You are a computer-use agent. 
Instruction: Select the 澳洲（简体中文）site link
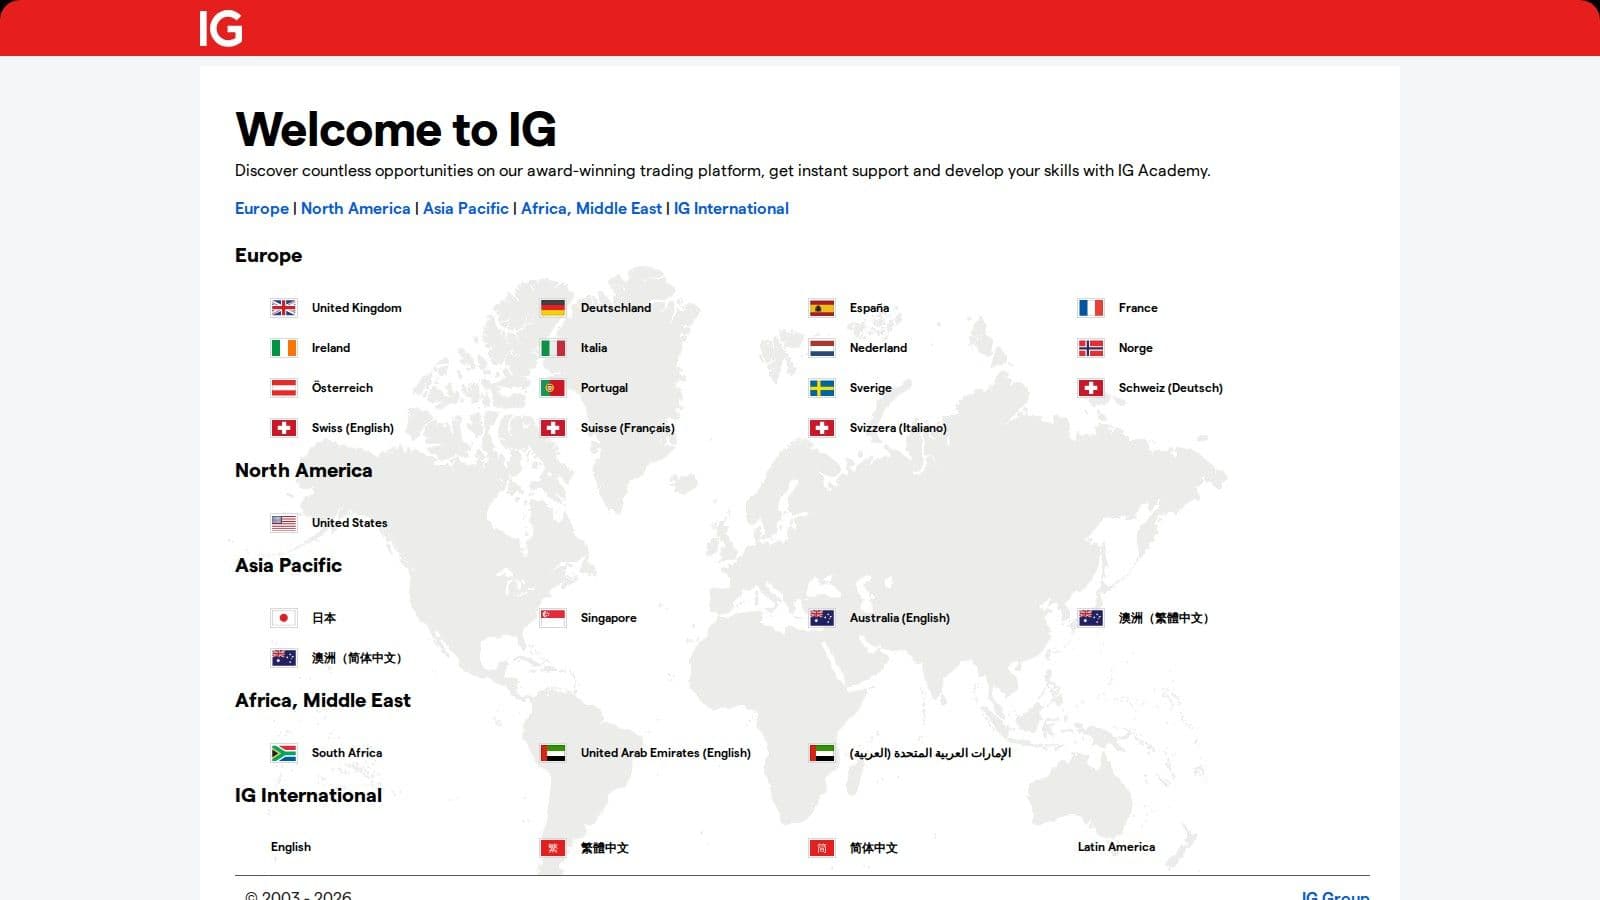tap(357, 658)
